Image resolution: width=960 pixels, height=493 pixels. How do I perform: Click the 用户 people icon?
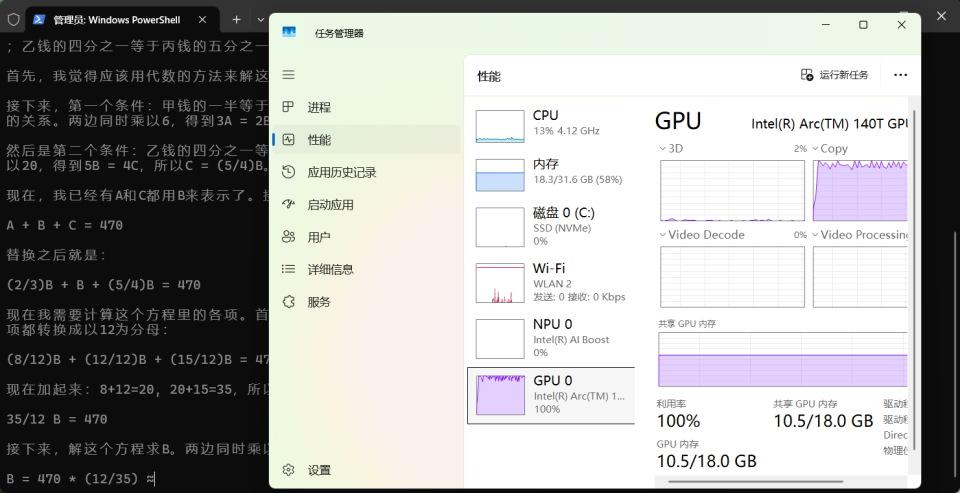[x=288, y=237]
